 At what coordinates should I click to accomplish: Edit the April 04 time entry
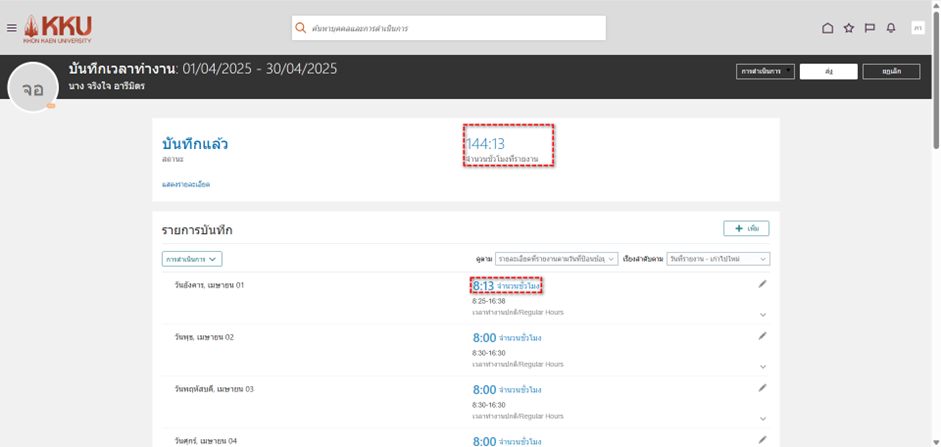[762, 439]
